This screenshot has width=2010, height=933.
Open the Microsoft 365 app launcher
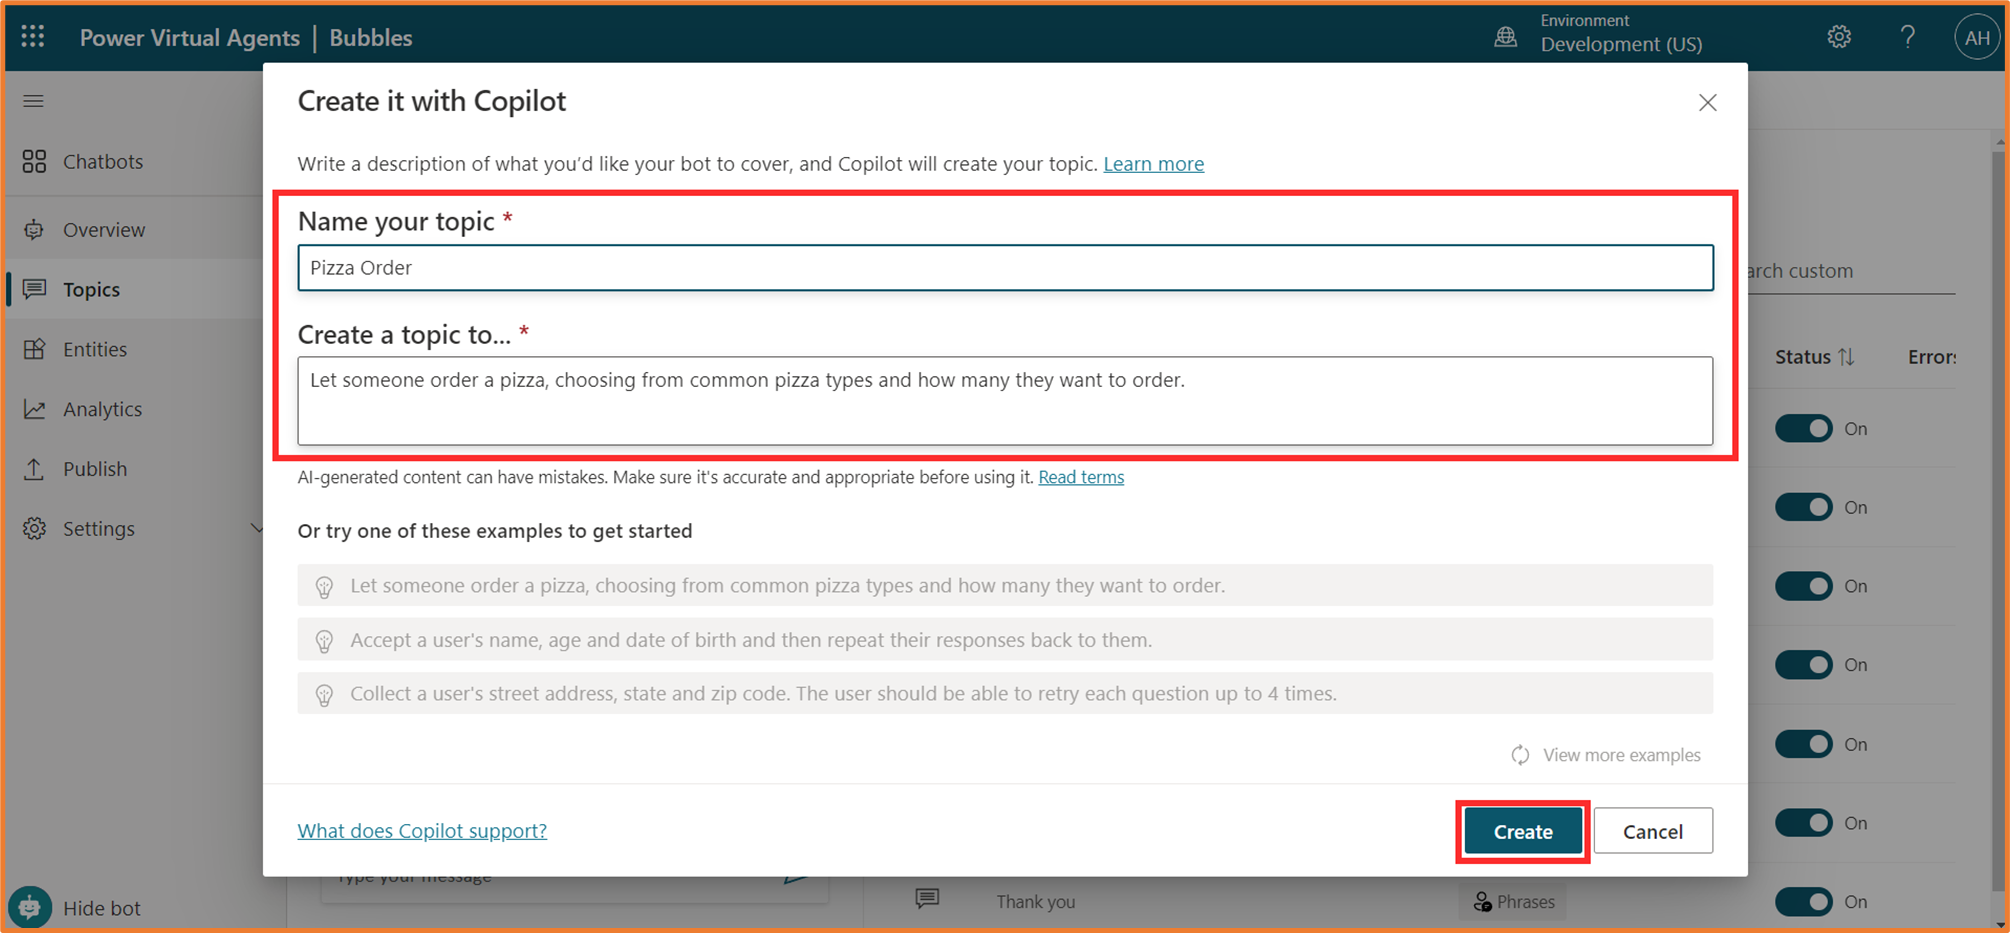pyautogui.click(x=32, y=37)
